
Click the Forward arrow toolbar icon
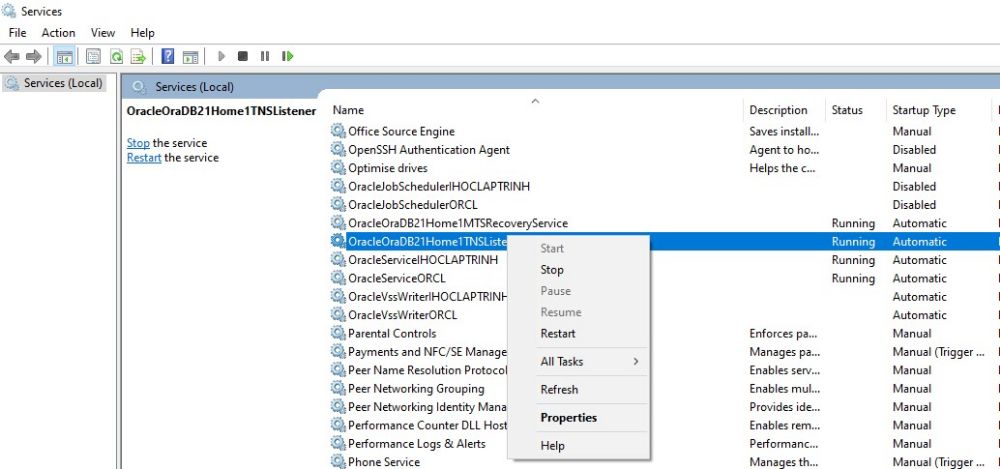[33, 57]
